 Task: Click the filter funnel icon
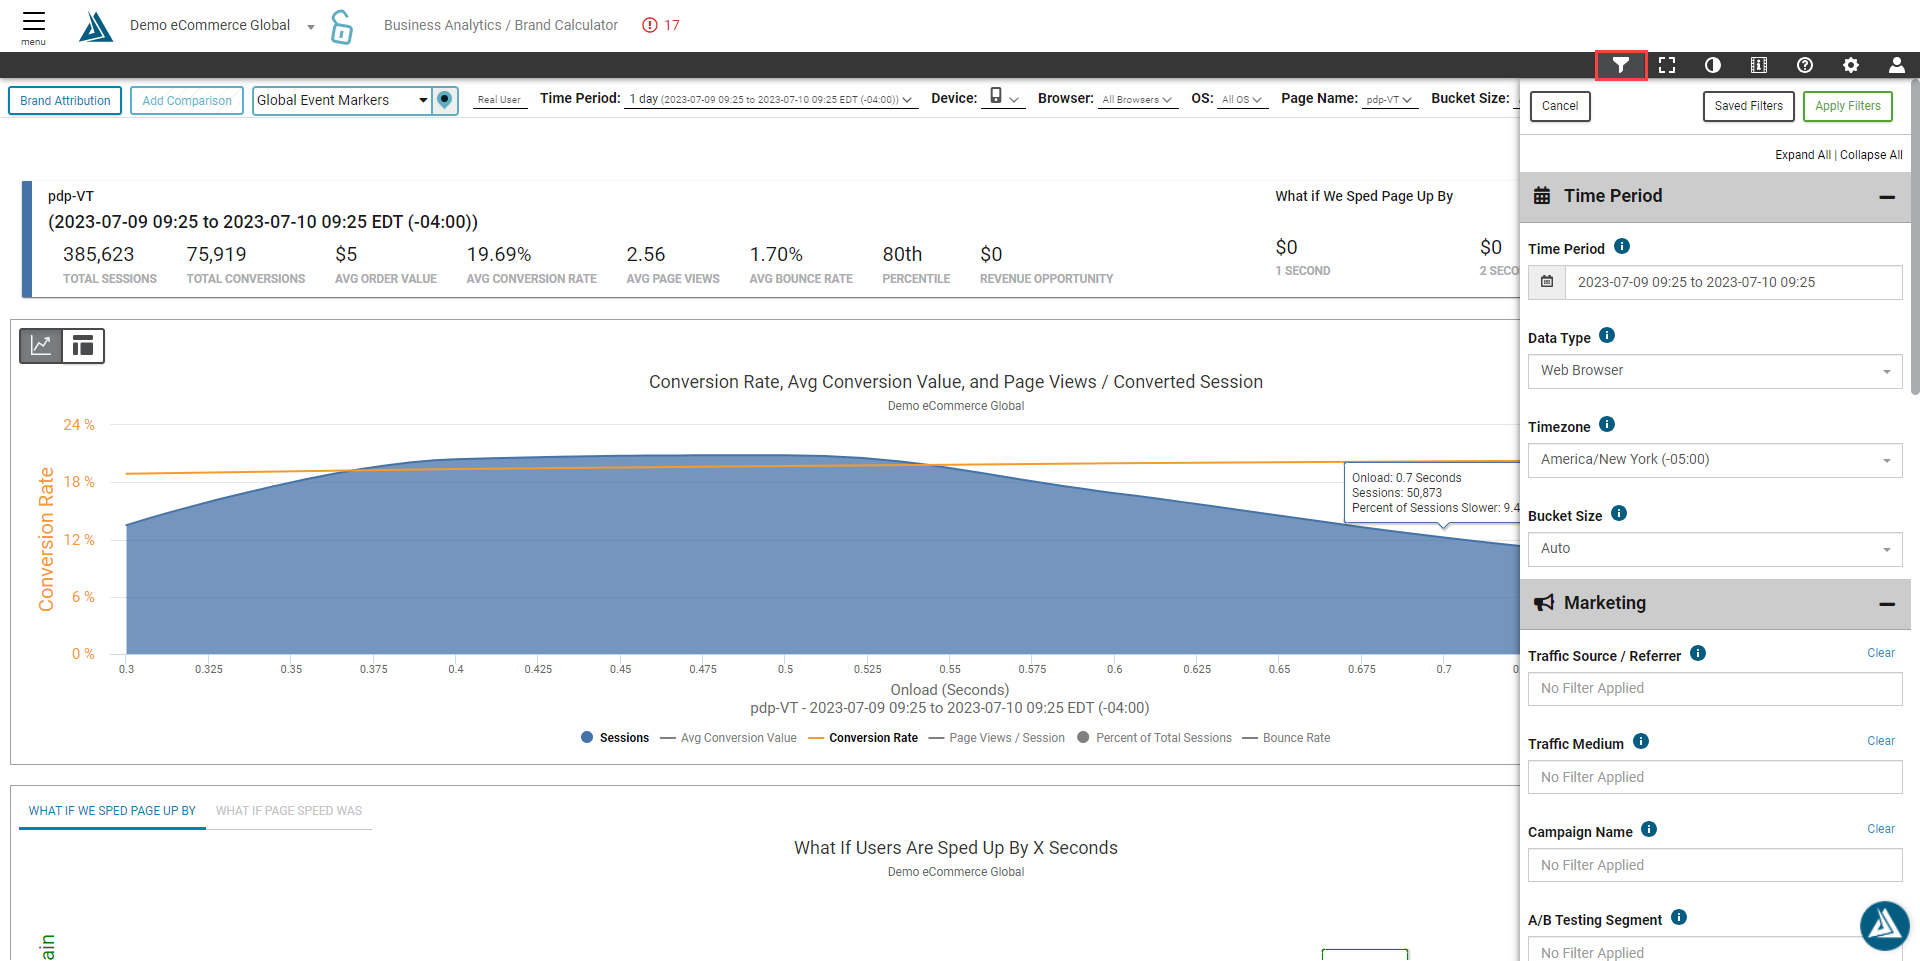[x=1620, y=65]
